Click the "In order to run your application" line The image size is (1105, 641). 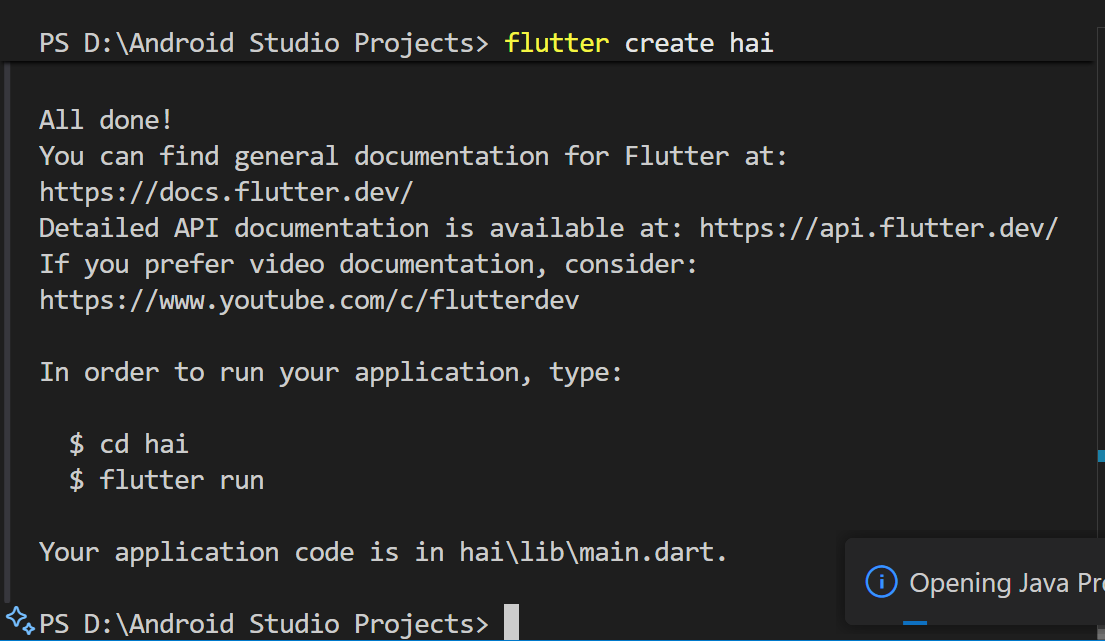(330, 372)
